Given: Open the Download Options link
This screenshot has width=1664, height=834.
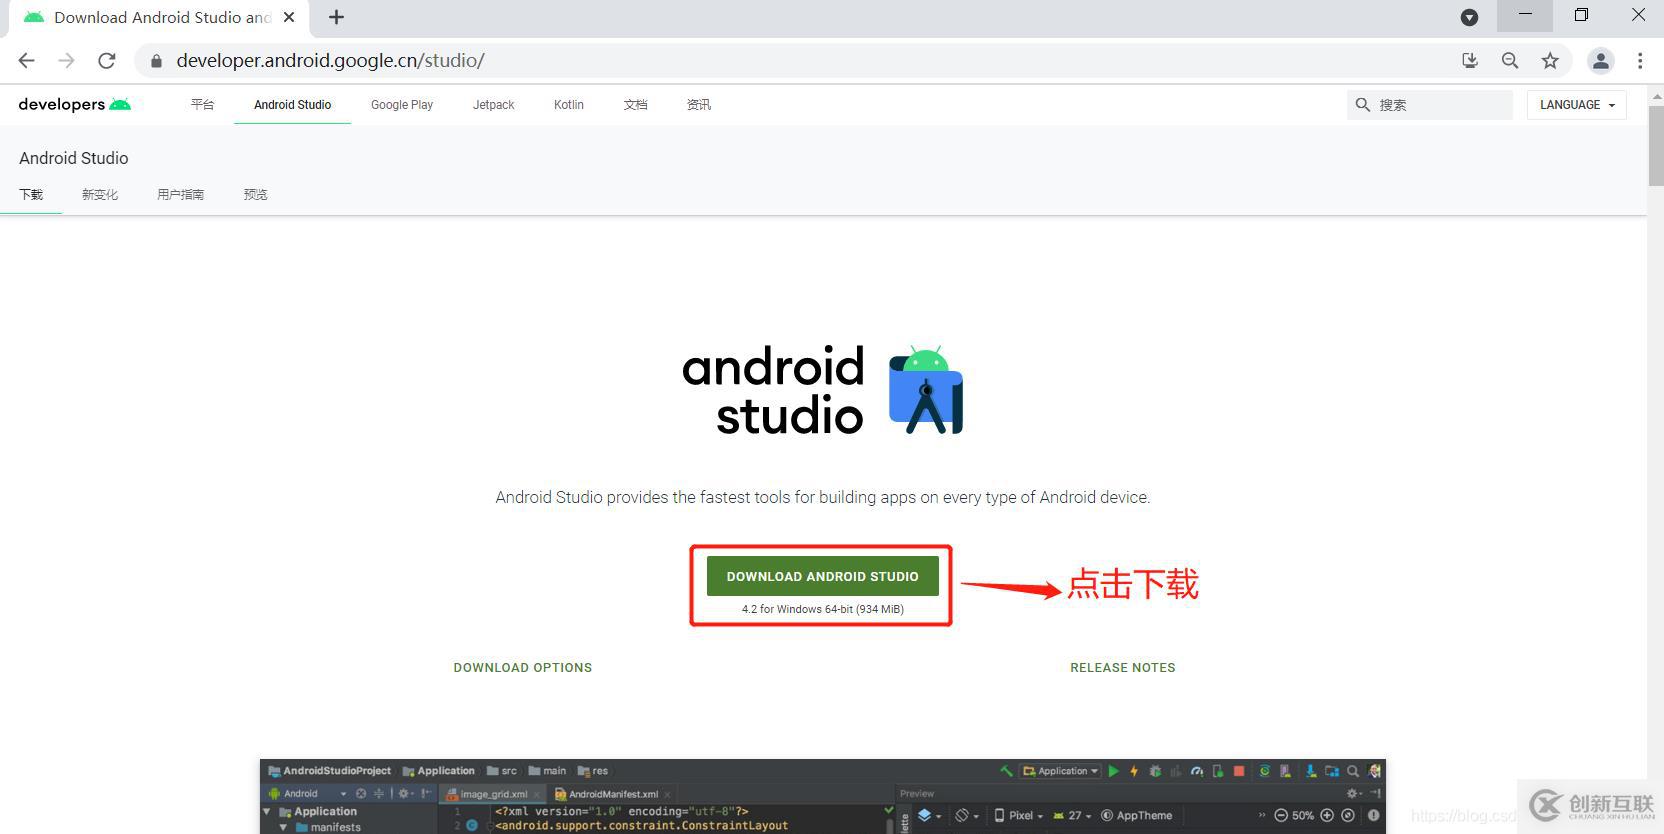Looking at the screenshot, I should click(x=523, y=667).
